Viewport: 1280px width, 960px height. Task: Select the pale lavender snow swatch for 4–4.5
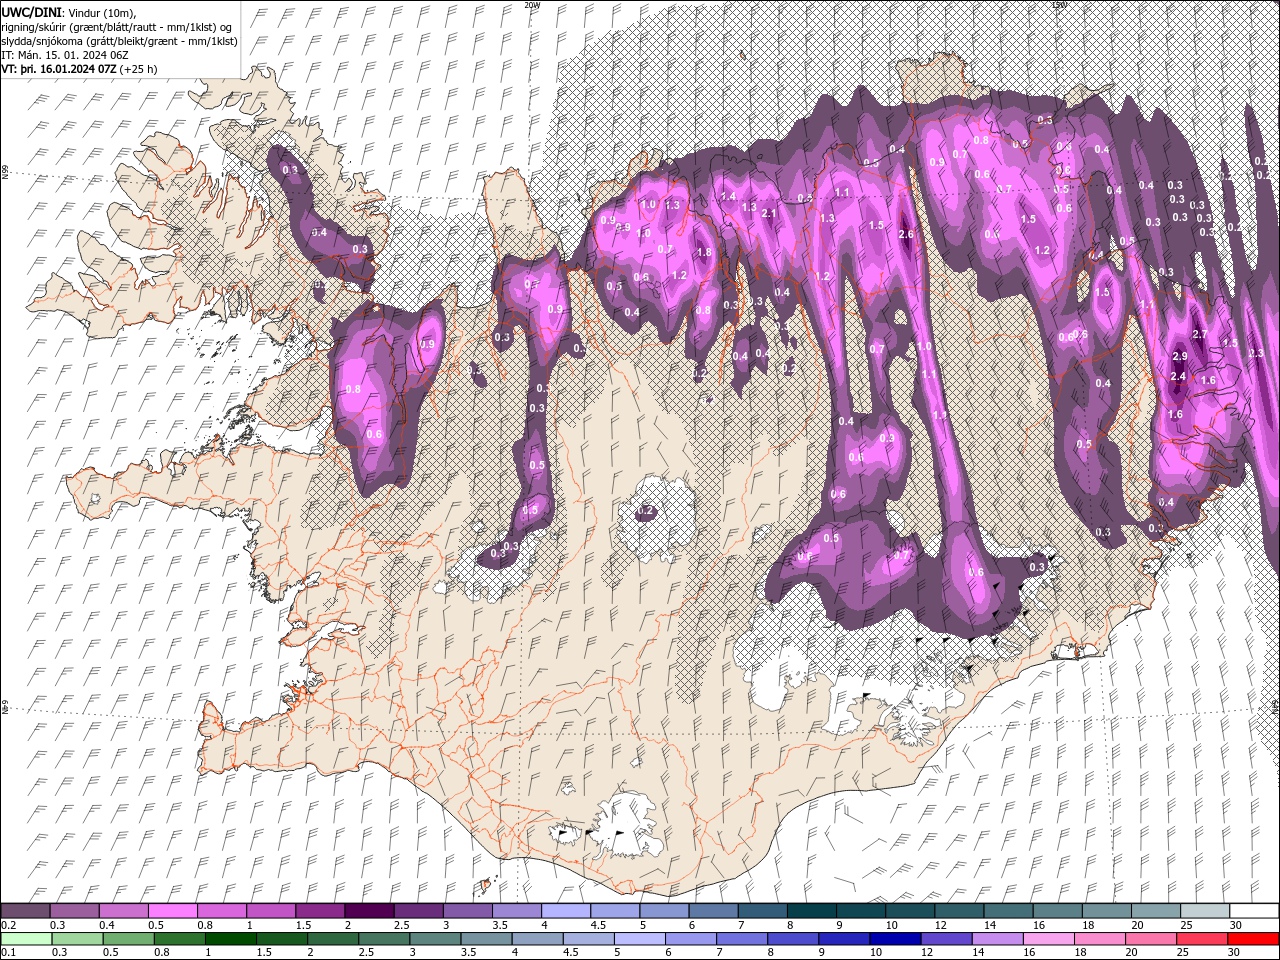click(565, 911)
